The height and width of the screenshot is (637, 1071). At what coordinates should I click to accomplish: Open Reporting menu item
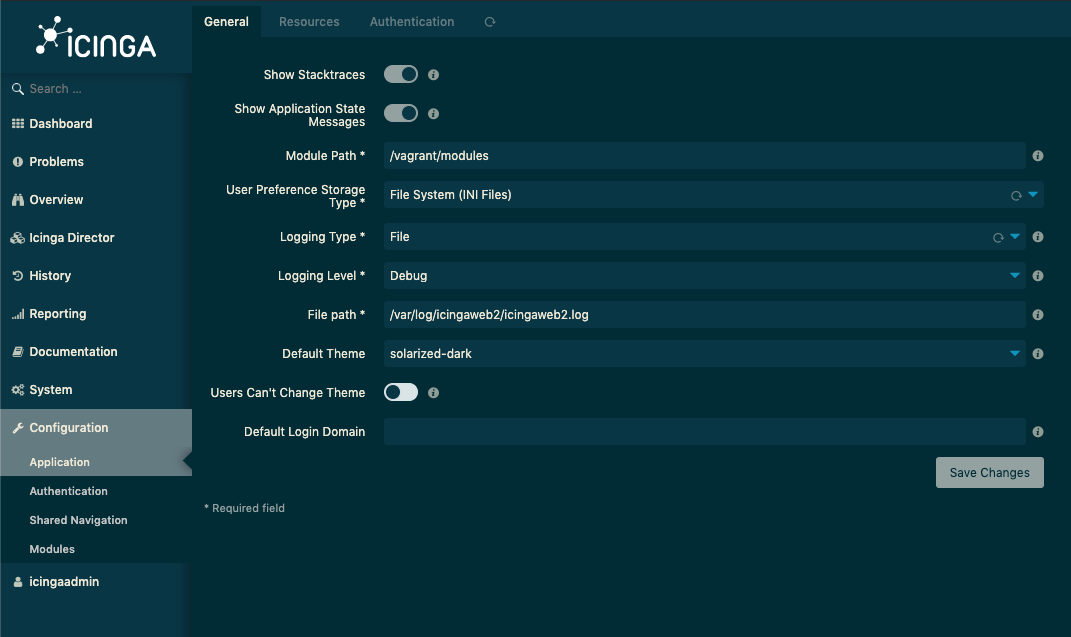tap(96, 314)
